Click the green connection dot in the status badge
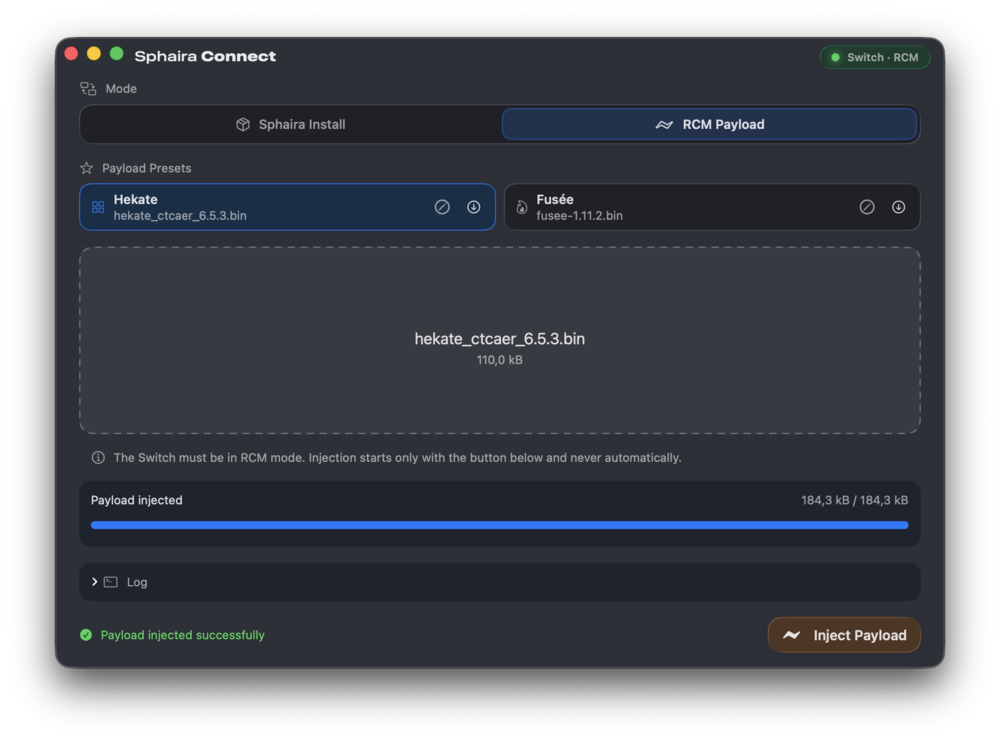The width and height of the screenshot is (1000, 741). point(835,57)
